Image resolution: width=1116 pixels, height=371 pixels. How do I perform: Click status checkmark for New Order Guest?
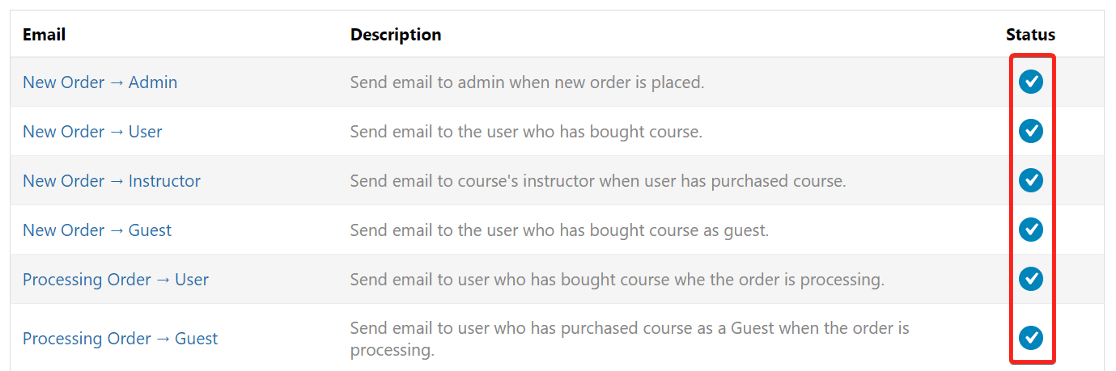tap(1030, 229)
